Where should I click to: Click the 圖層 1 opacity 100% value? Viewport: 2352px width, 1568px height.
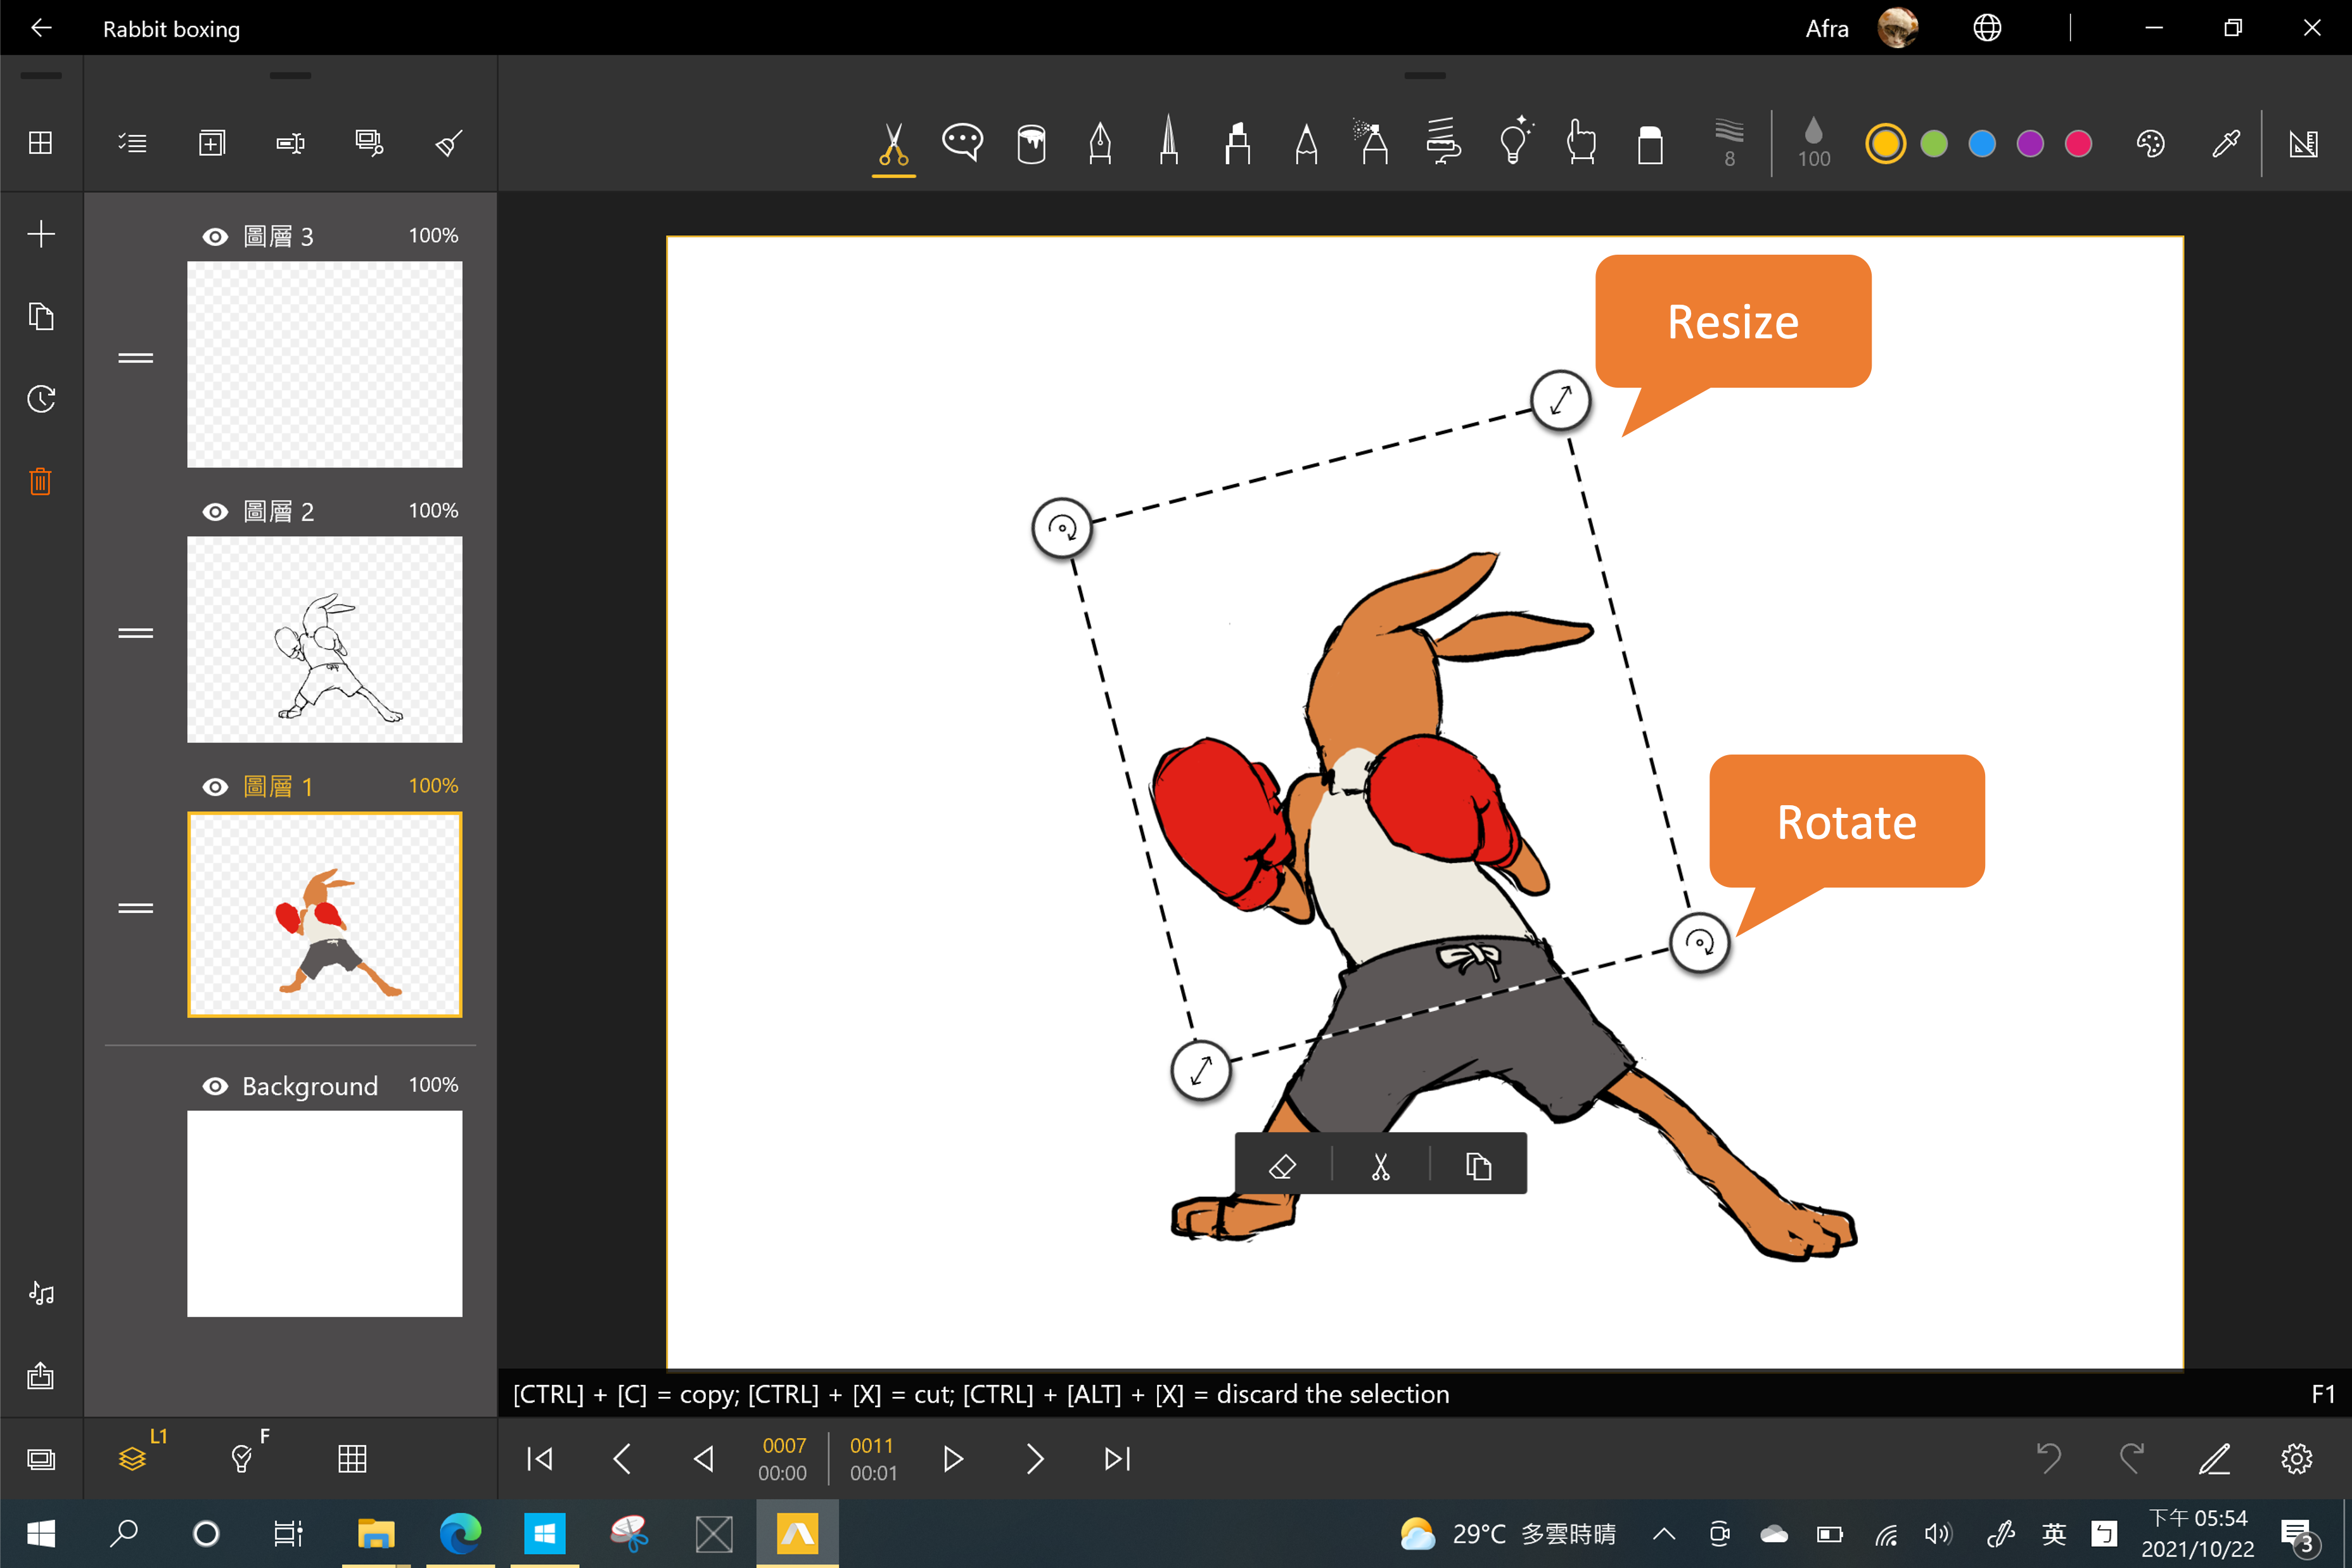tap(433, 786)
